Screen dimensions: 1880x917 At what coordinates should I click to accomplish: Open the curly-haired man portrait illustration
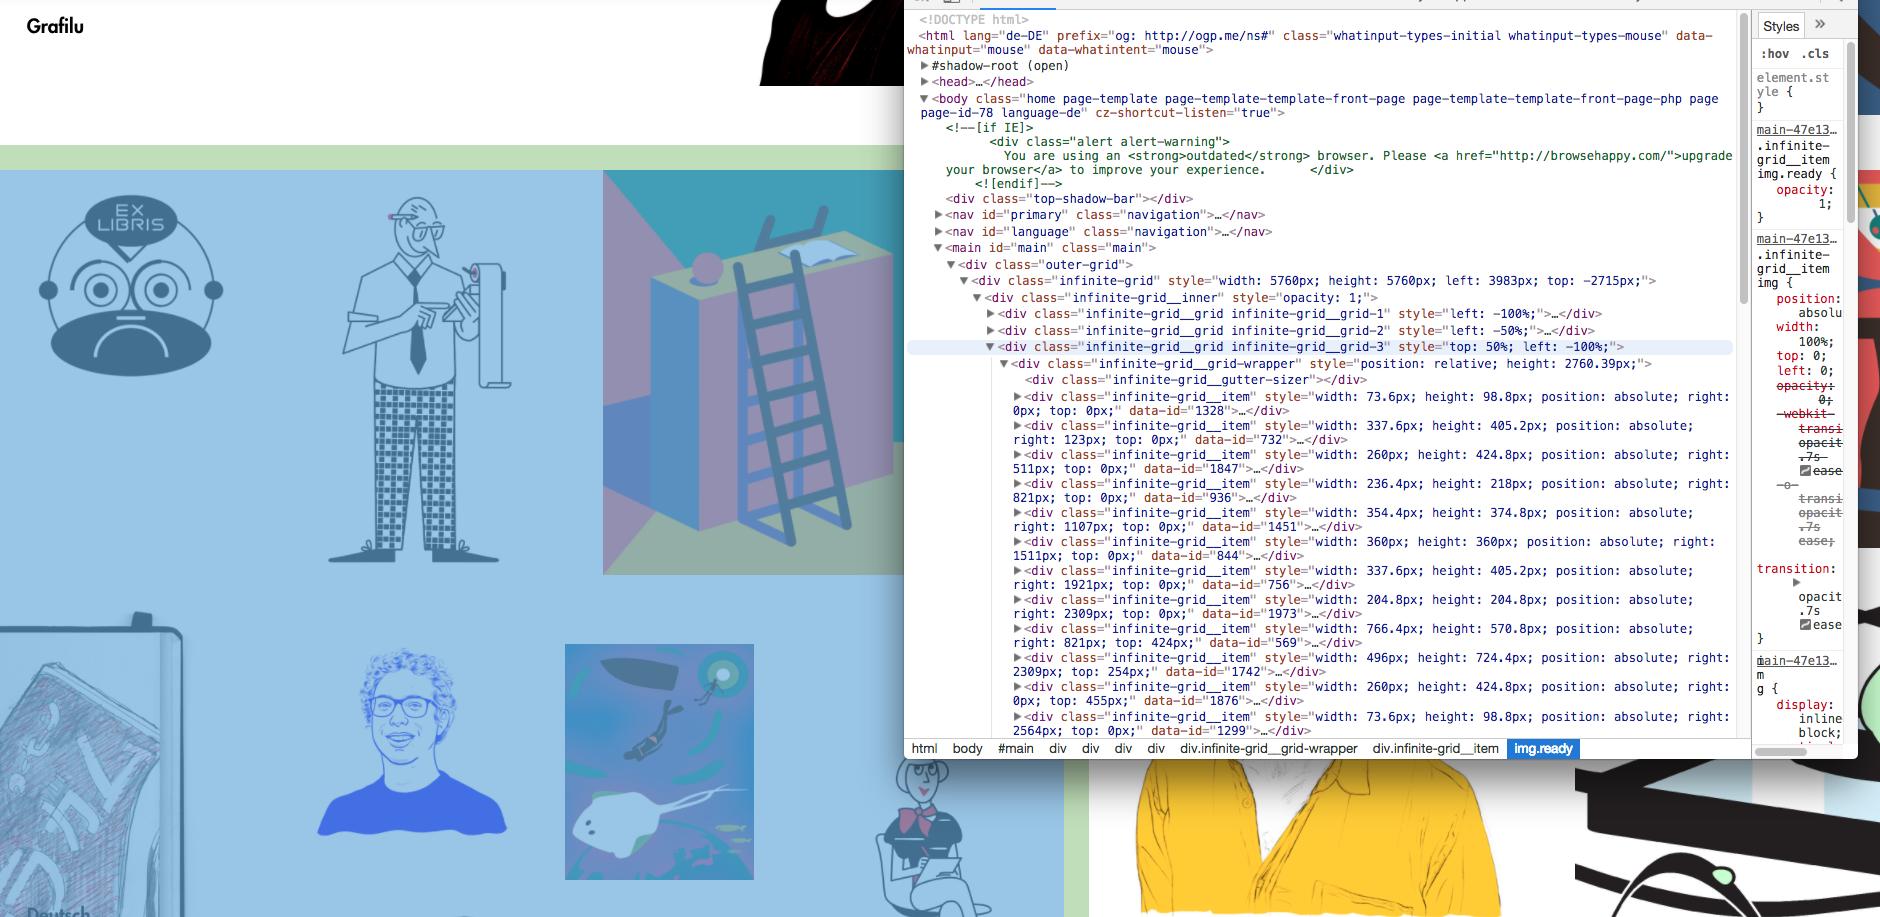pyautogui.click(x=412, y=742)
